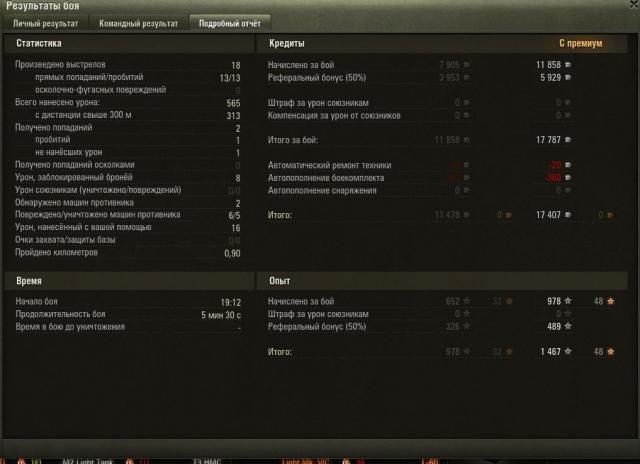This screenshot has width=640, height=464.
Task: Click the Кредиты section header
Action: click(x=287, y=43)
